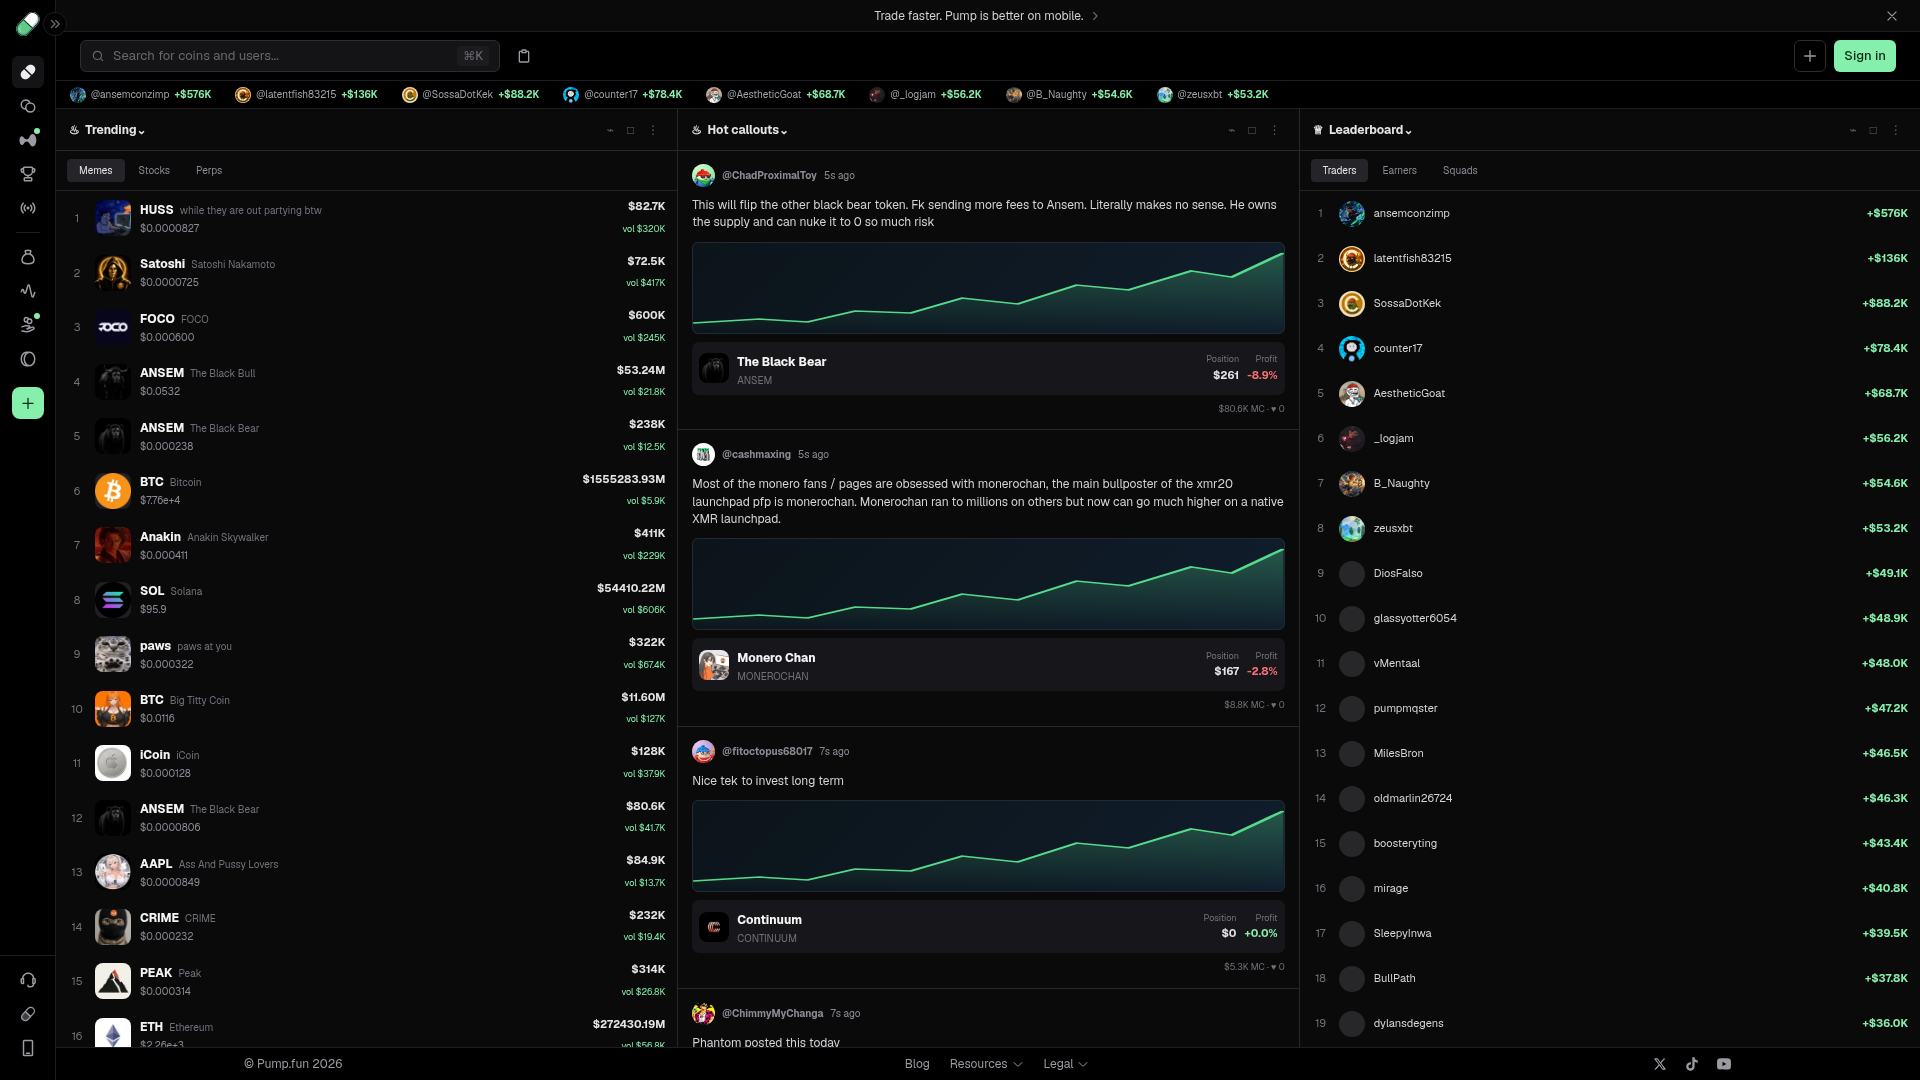
Task: Open the live broadcast icon in sidebar
Action: coord(28,208)
